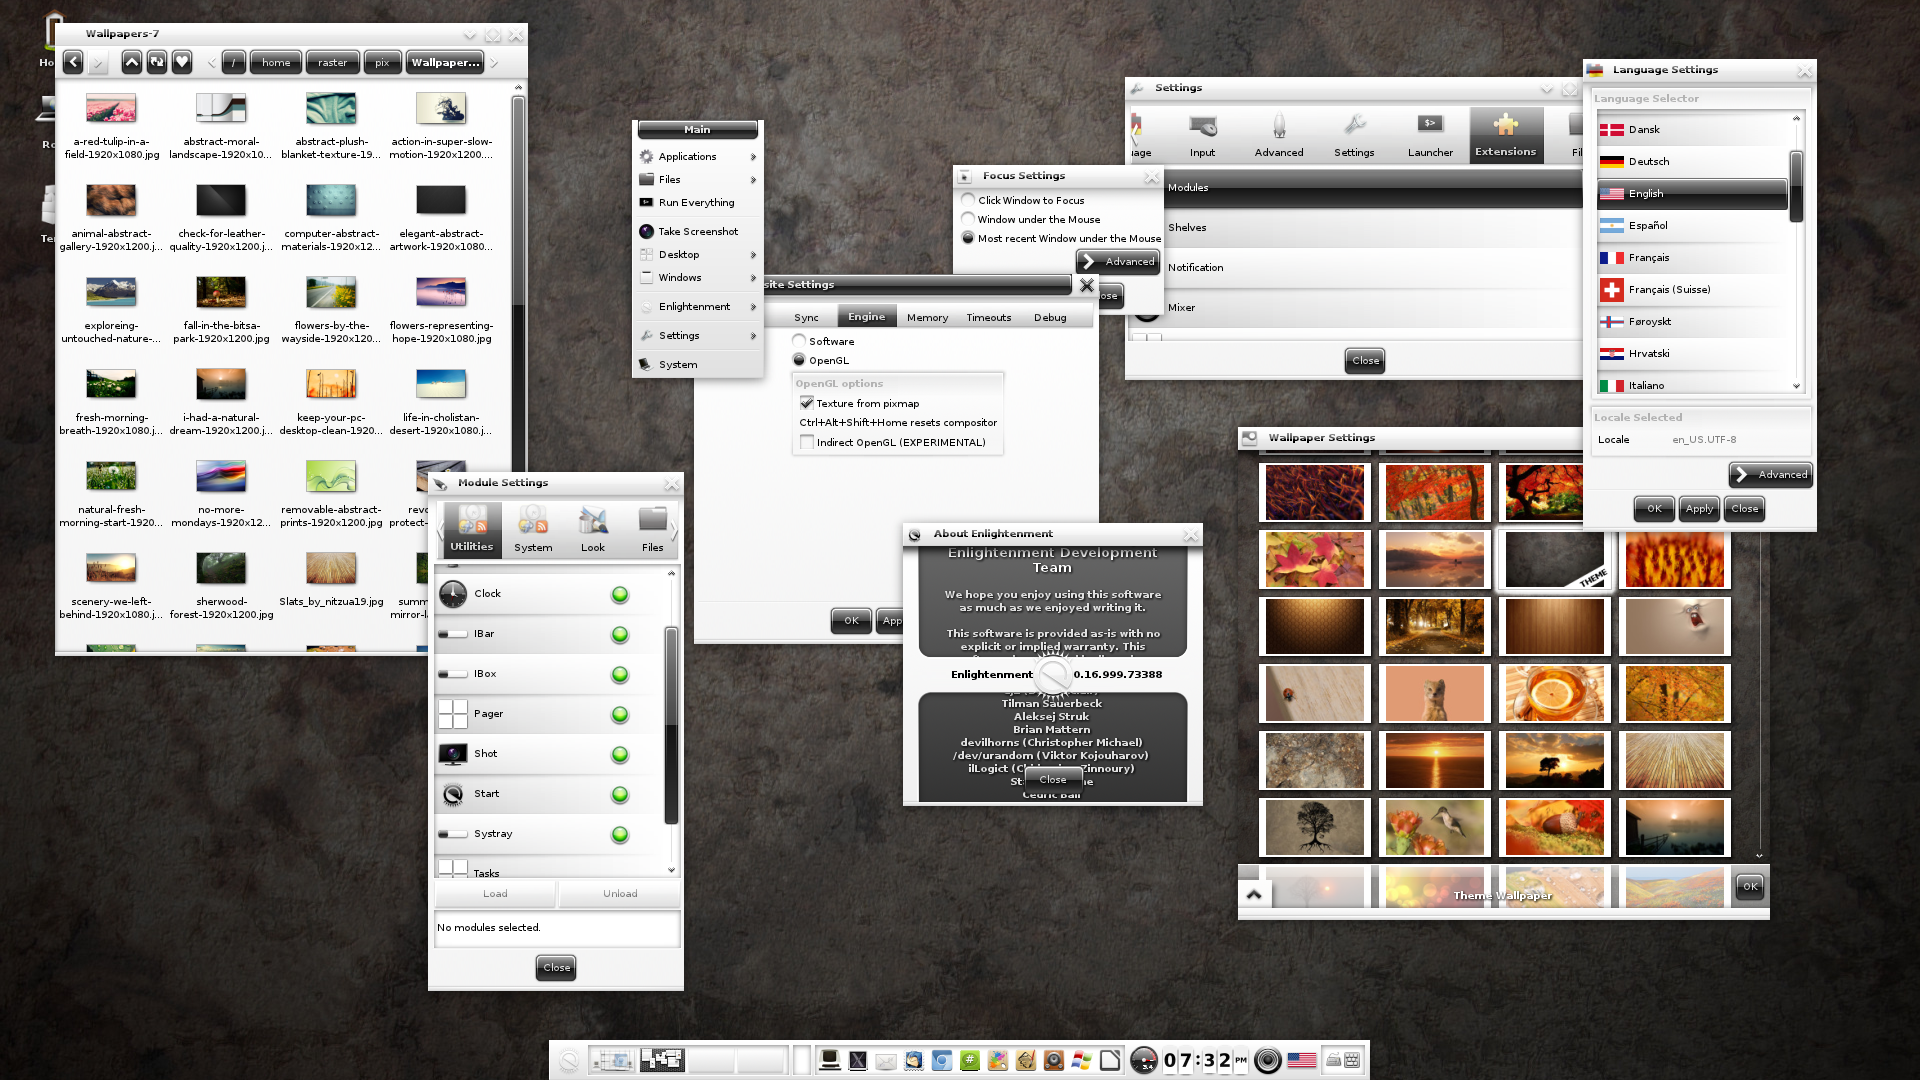Click the favorites heart icon in file manager
Viewport: 1920px width, 1080px height.
pos(182,62)
